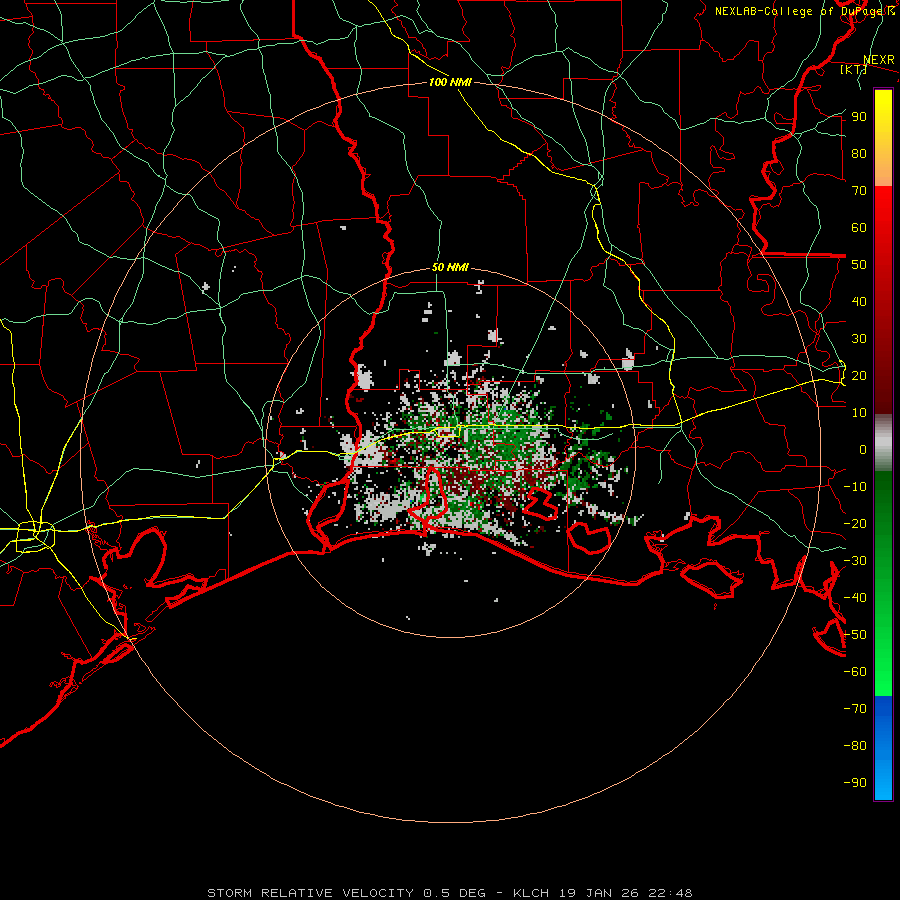
Task: Pick the bright red segment of color bar
Action: (x=883, y=212)
